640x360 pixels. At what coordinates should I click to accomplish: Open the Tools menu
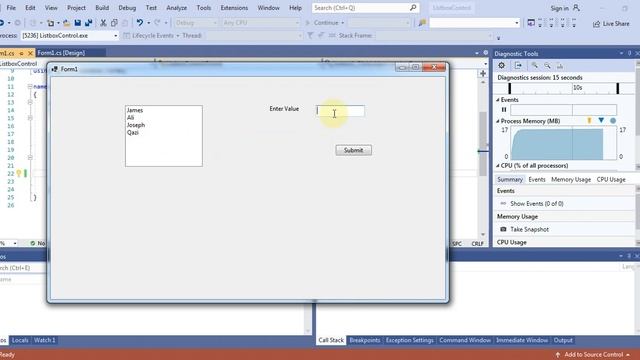pos(204,8)
